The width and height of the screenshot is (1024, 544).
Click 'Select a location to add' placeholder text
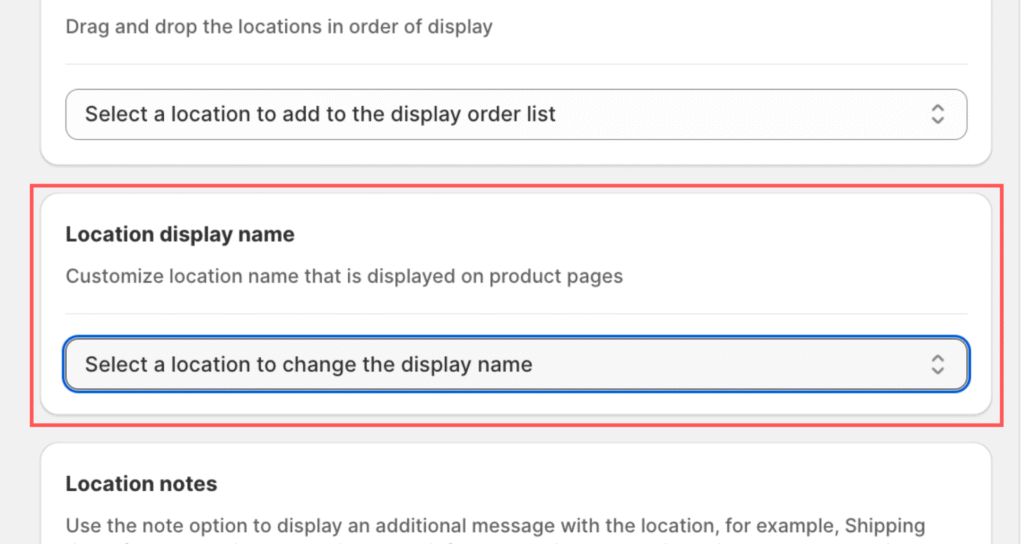(320, 114)
